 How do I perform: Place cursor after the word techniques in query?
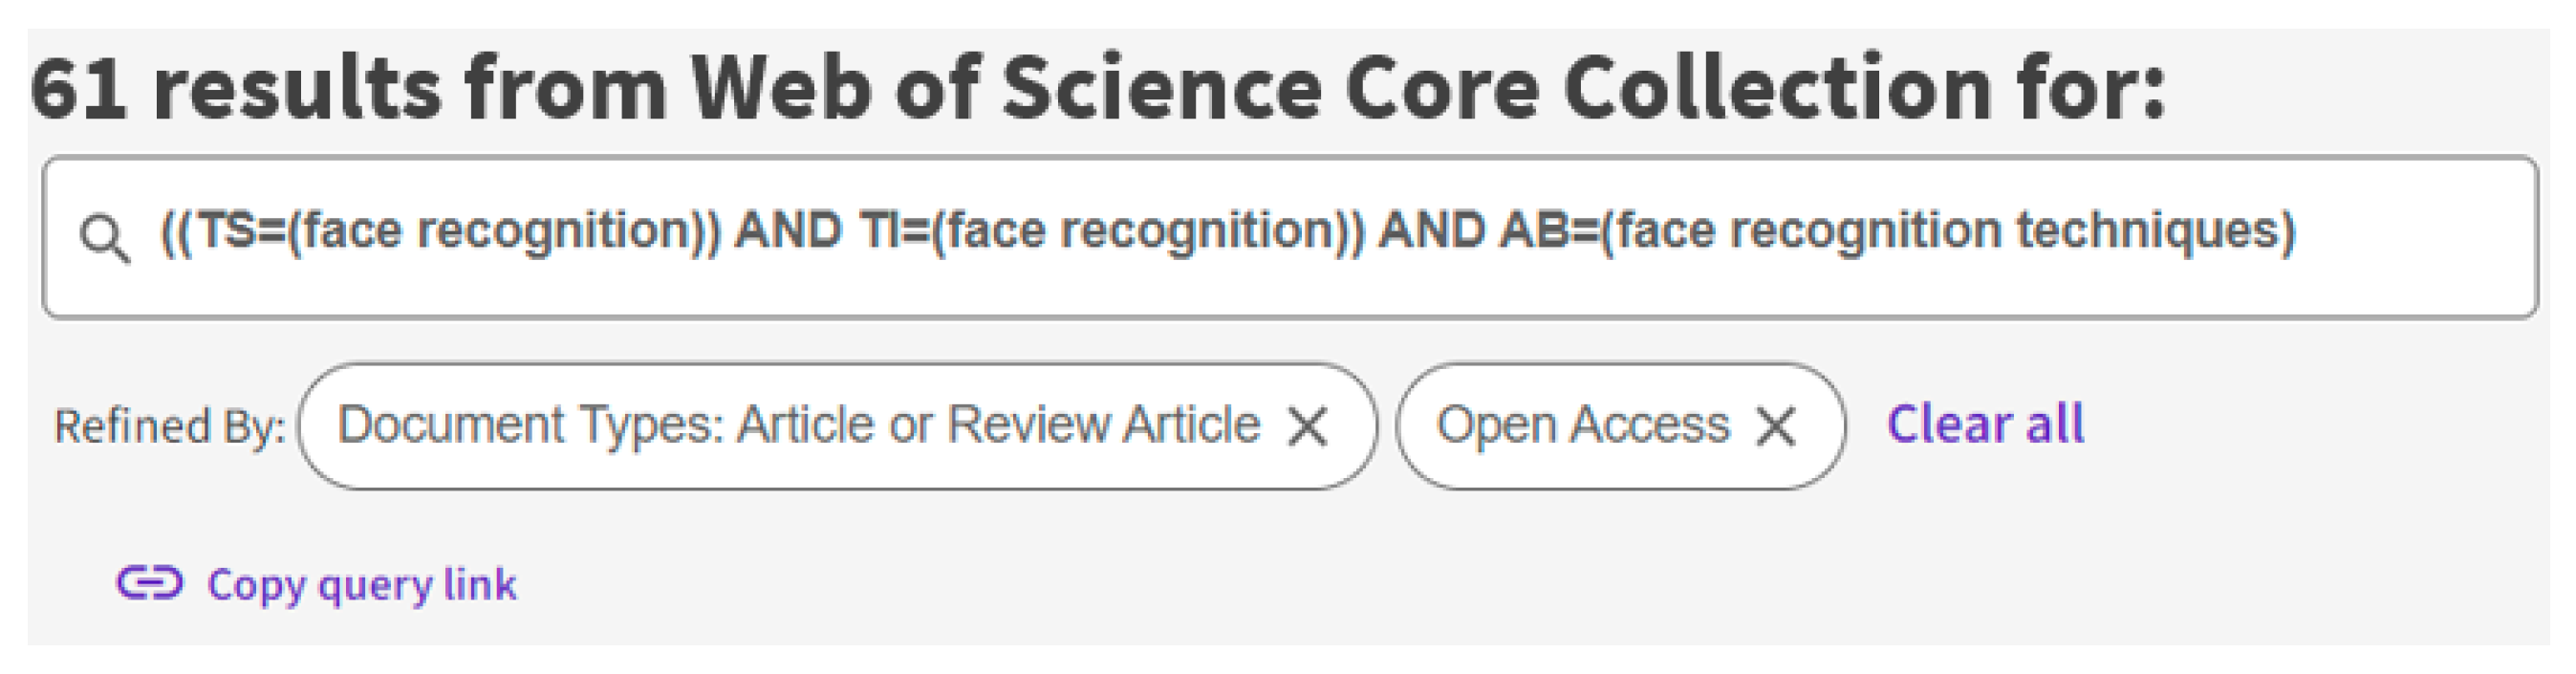2280,231
